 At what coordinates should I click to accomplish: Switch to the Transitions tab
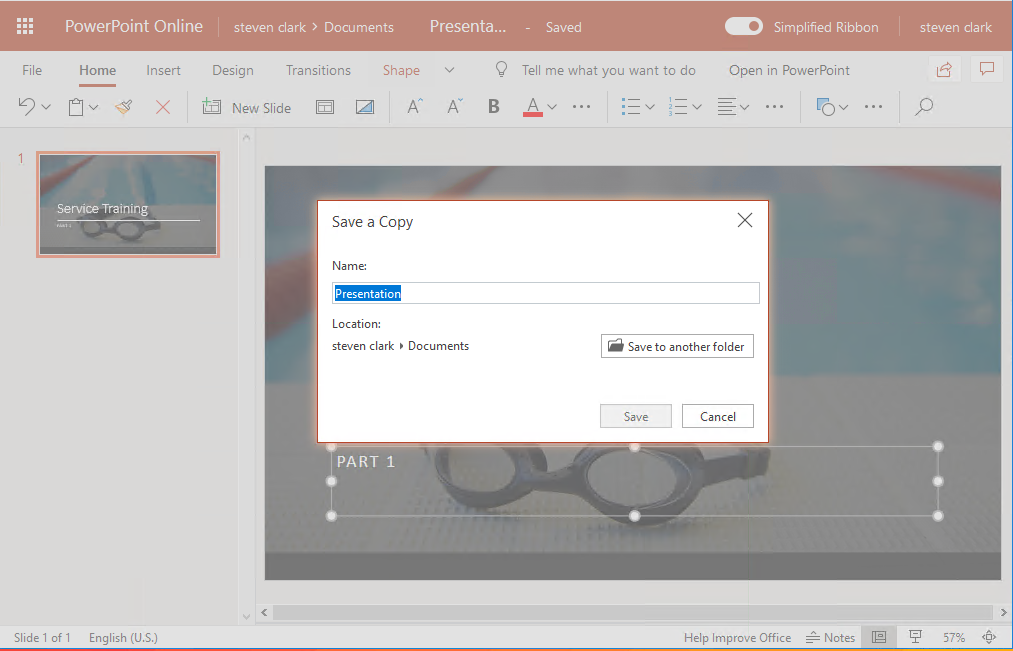pyautogui.click(x=318, y=70)
